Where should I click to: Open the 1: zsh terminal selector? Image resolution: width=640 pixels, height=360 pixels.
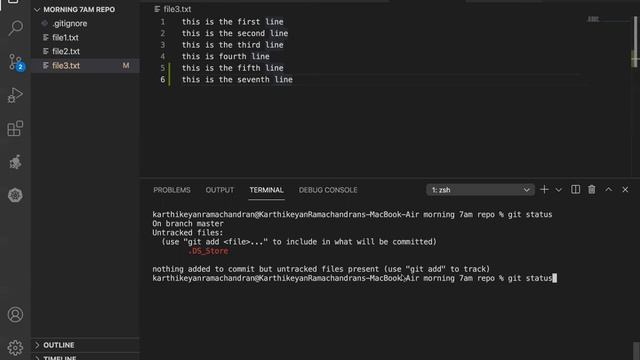[x=480, y=190]
